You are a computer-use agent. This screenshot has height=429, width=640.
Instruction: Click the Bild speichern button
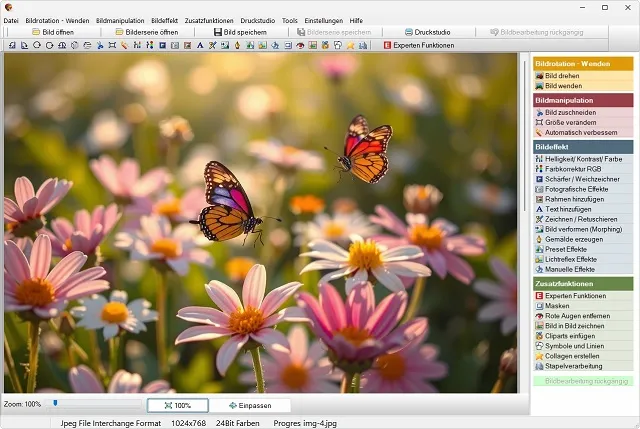238,32
